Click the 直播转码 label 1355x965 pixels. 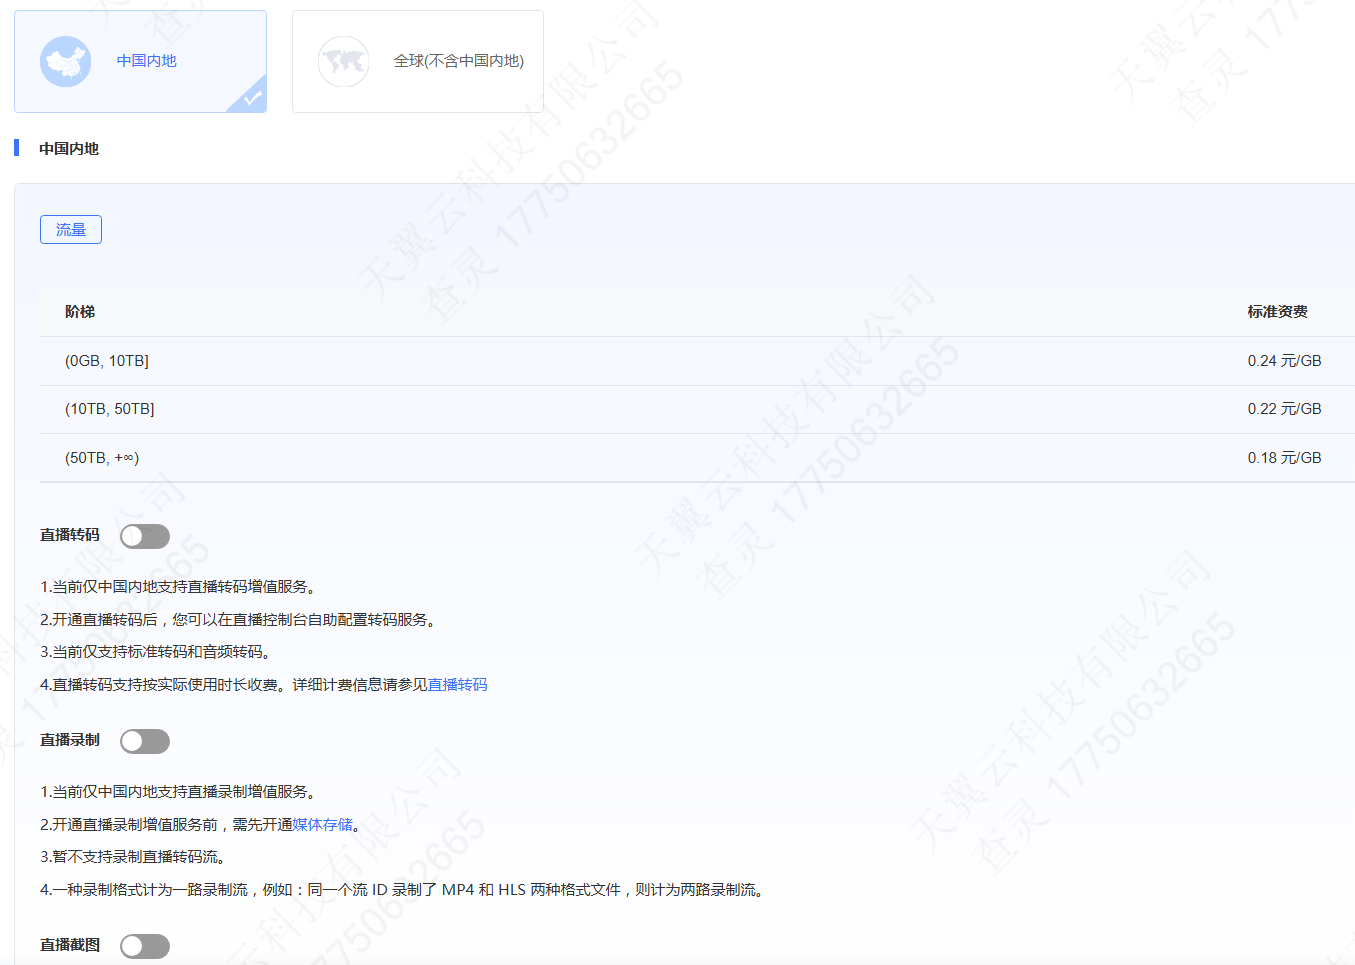[x=70, y=535]
